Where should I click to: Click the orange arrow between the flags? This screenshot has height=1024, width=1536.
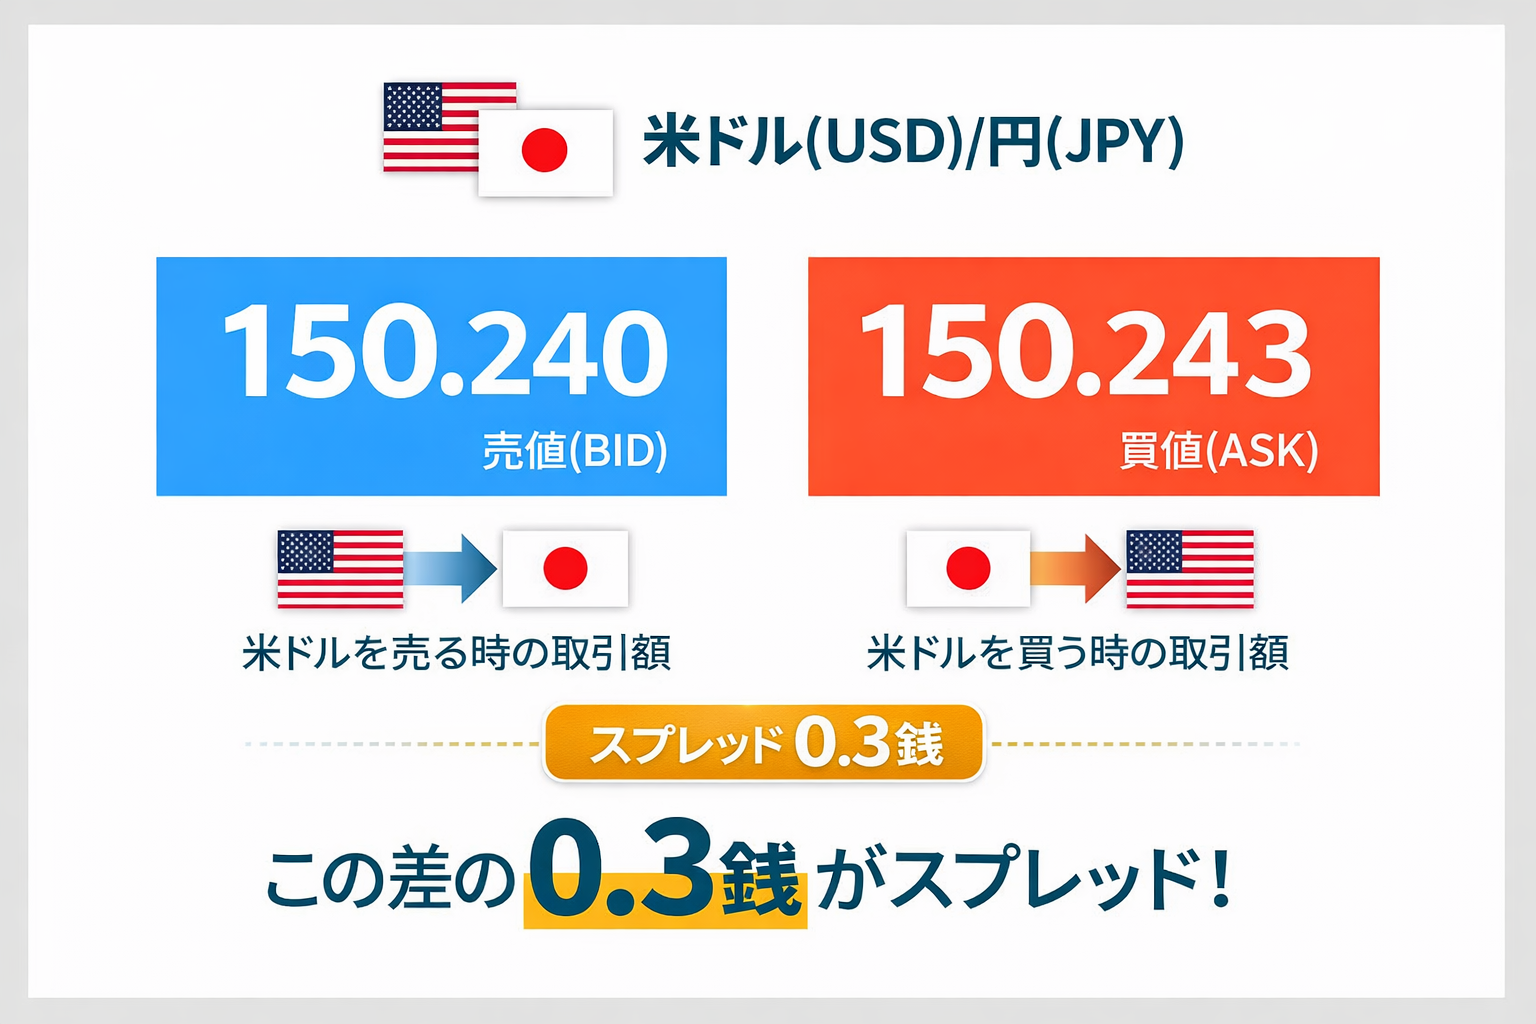click(x=1076, y=568)
